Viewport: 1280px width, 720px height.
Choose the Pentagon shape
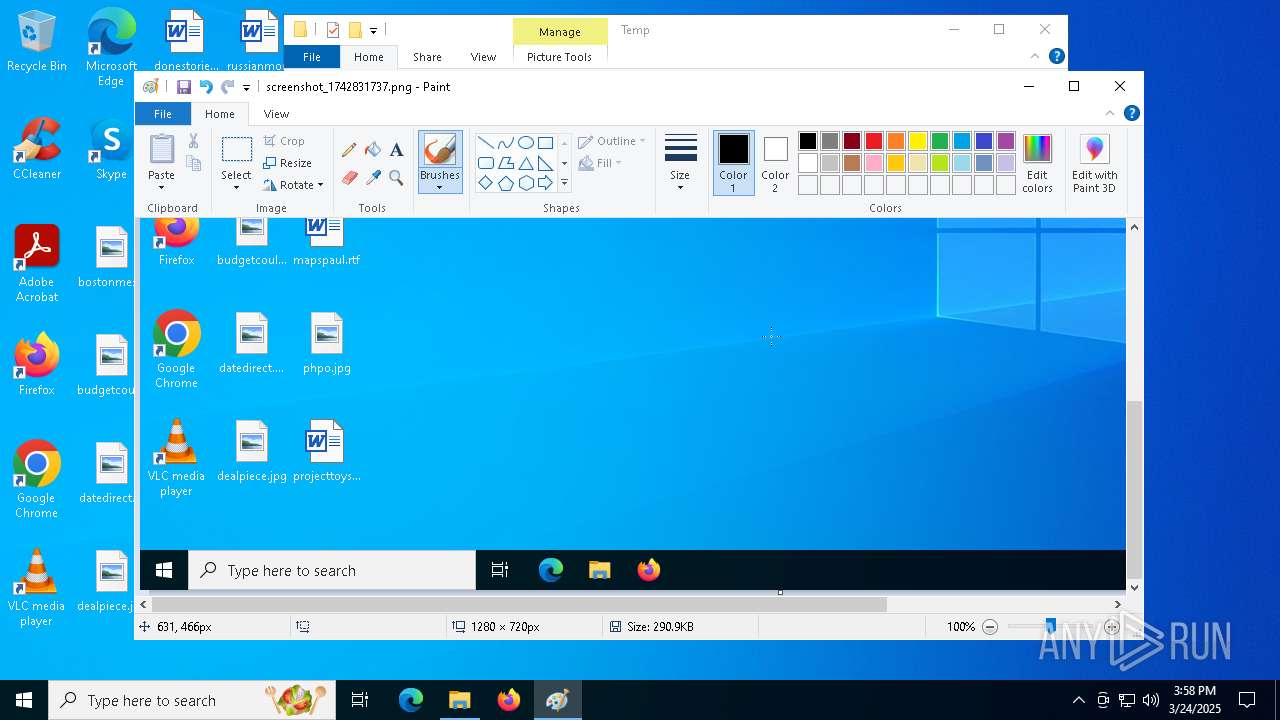505,183
